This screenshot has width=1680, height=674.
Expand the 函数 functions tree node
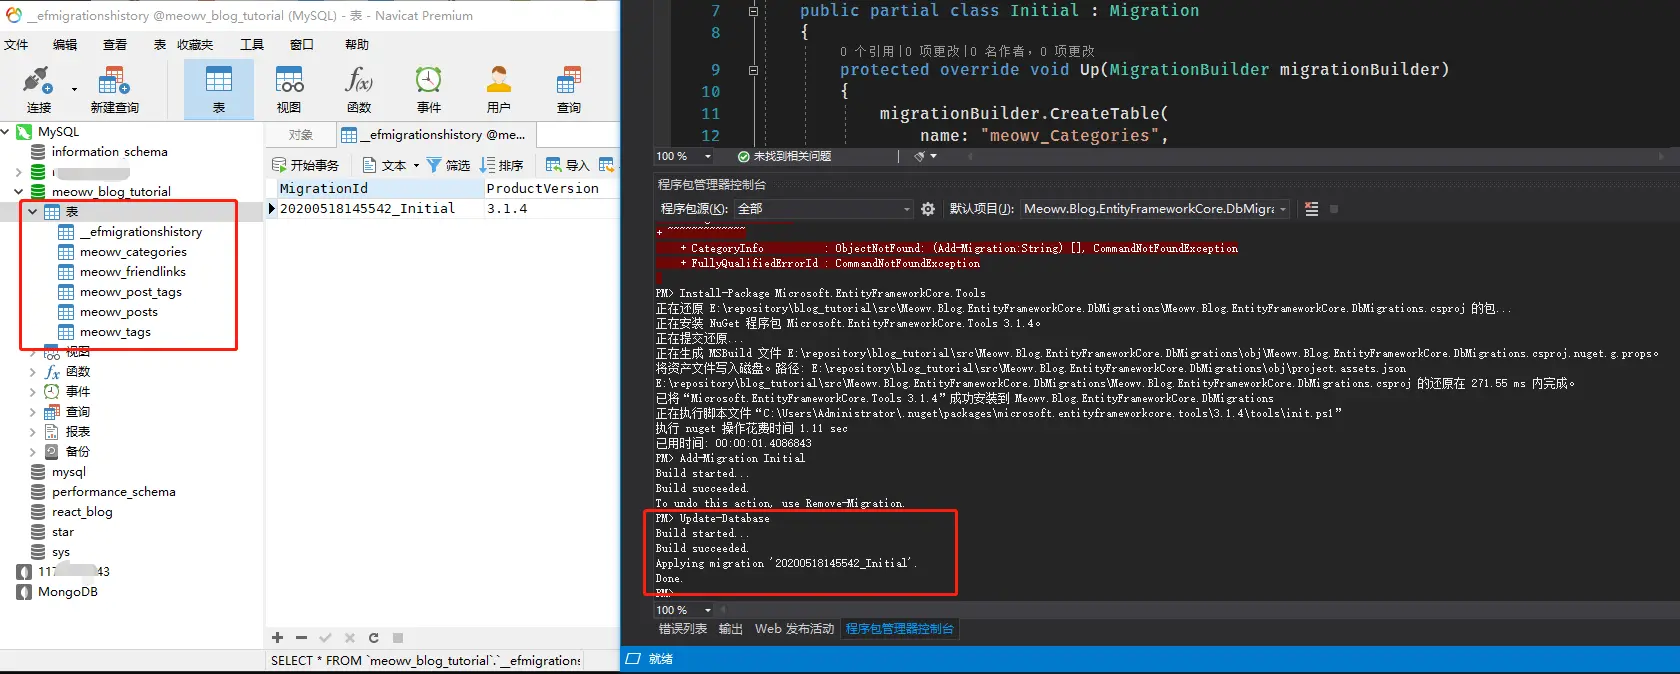33,372
